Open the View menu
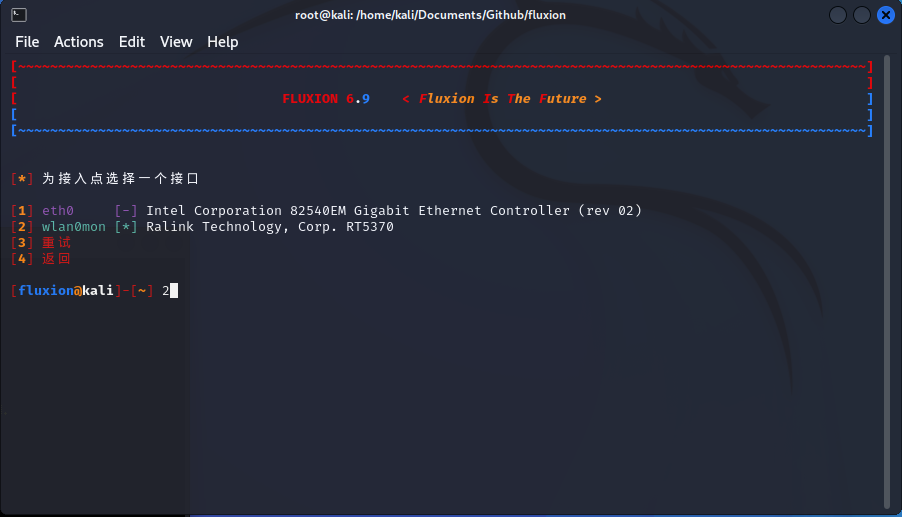 176,42
